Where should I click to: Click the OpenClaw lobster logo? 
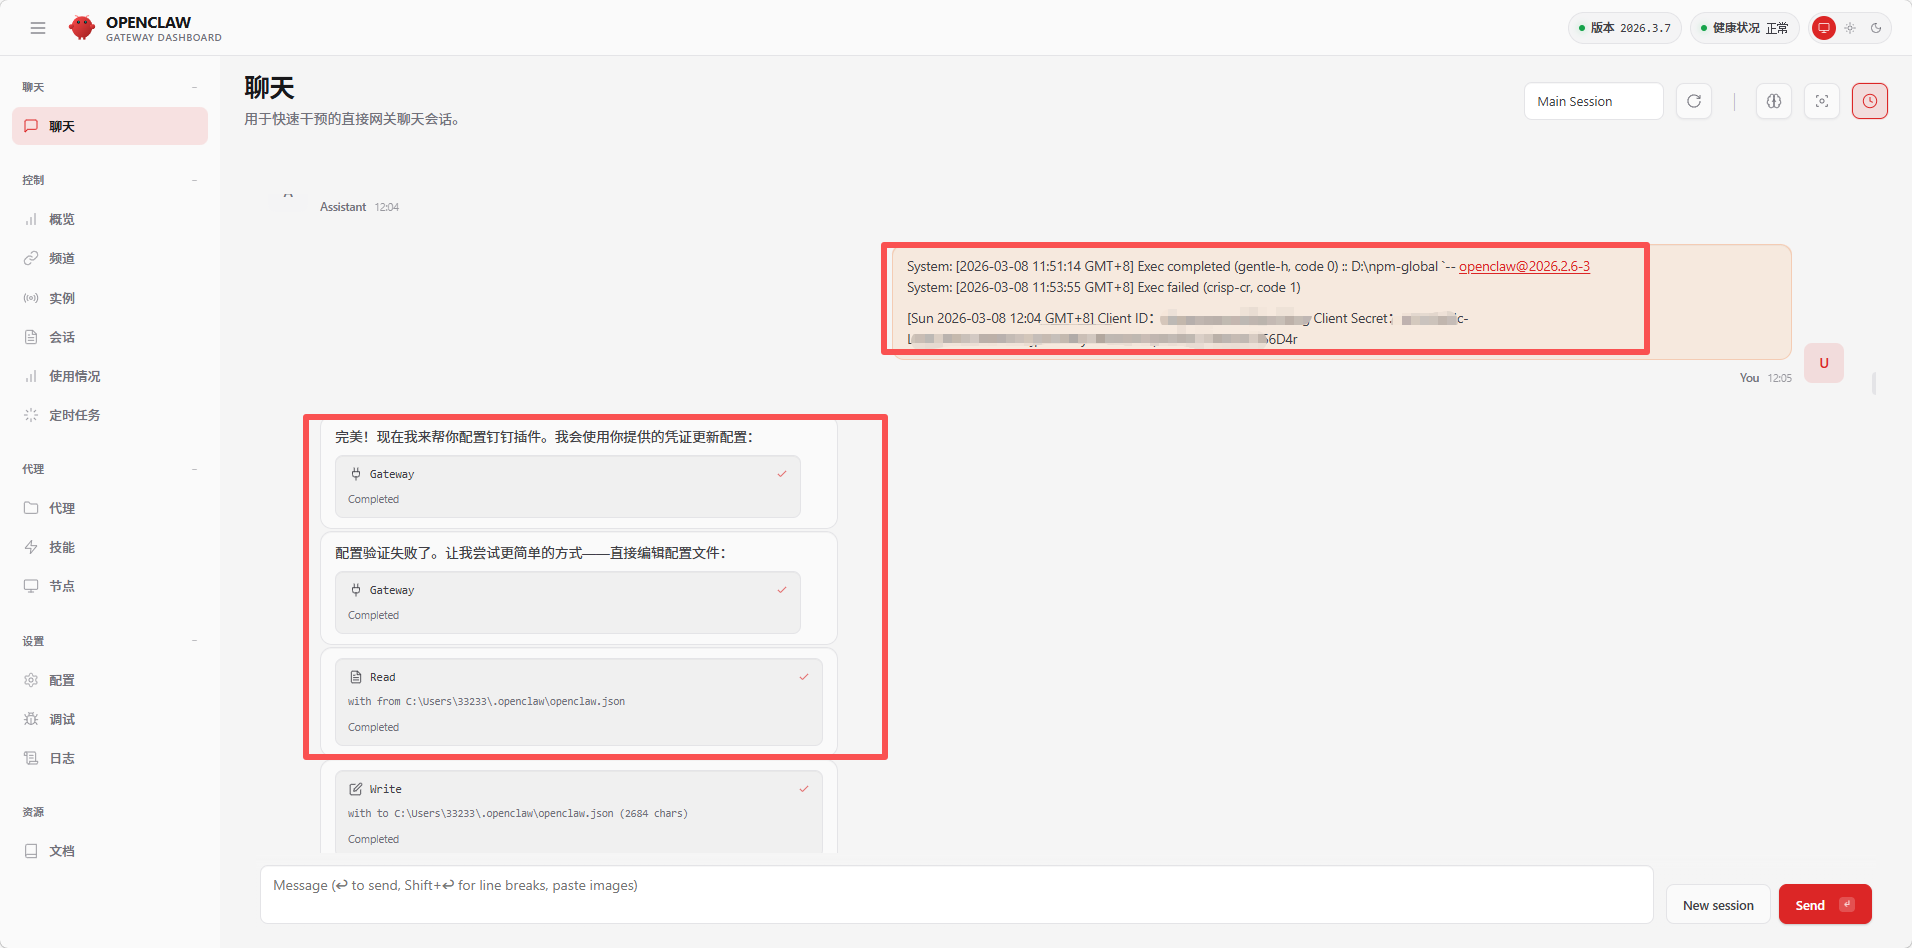(x=82, y=28)
